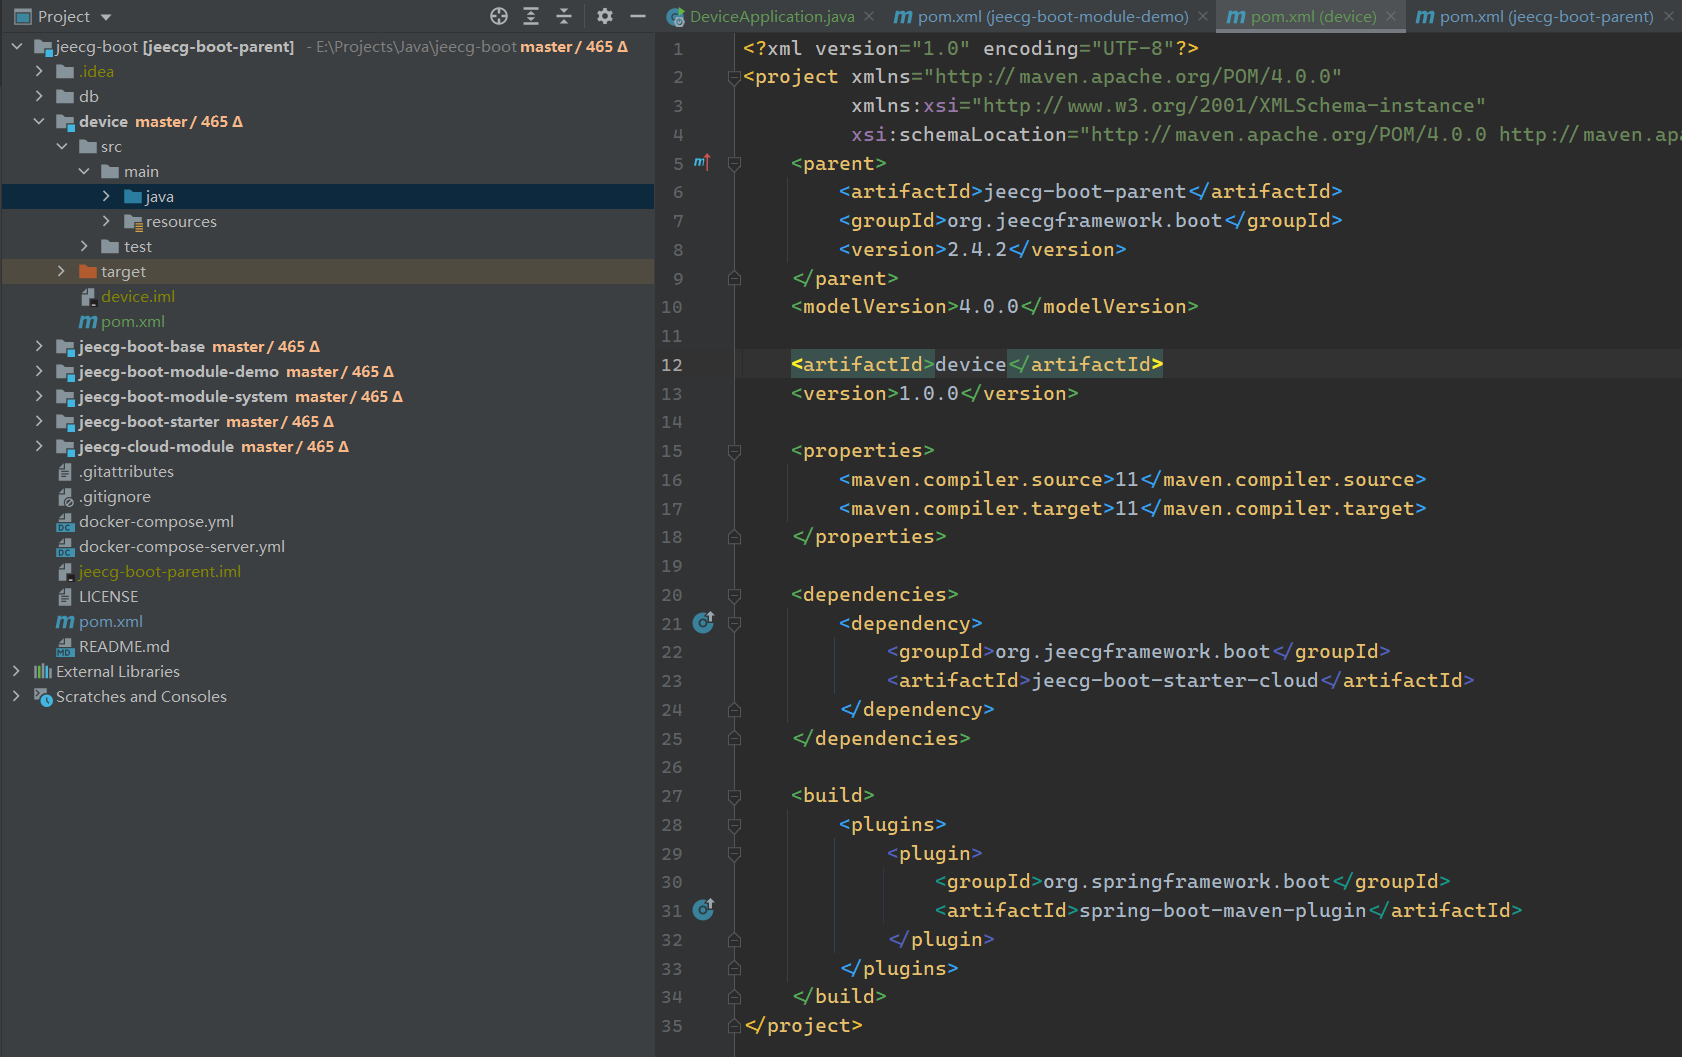This screenshot has width=1682, height=1057.
Task: Expand the jeecg-boot-module-system module
Action: tap(39, 396)
